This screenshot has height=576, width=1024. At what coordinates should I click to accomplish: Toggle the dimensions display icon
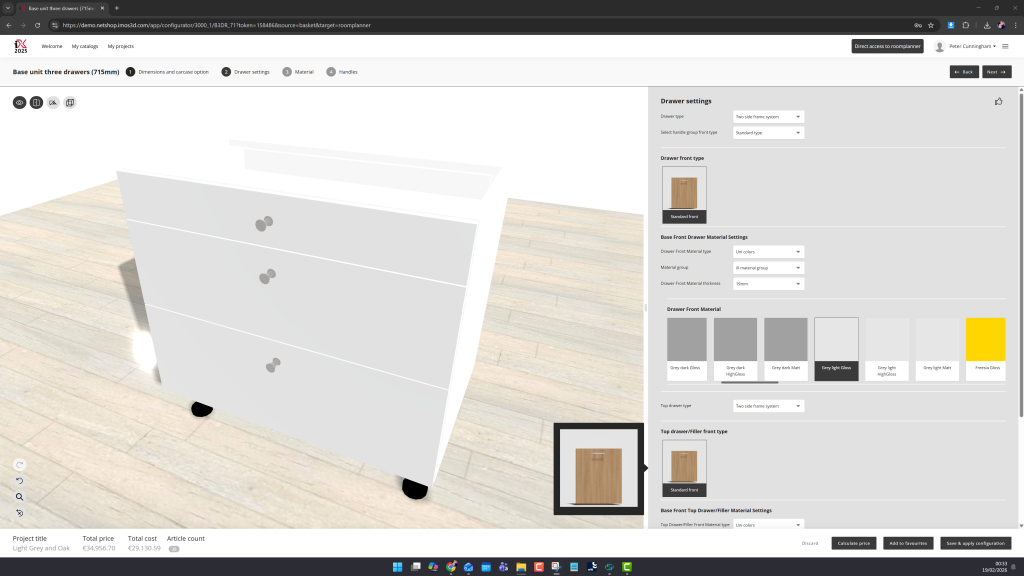coord(53,102)
